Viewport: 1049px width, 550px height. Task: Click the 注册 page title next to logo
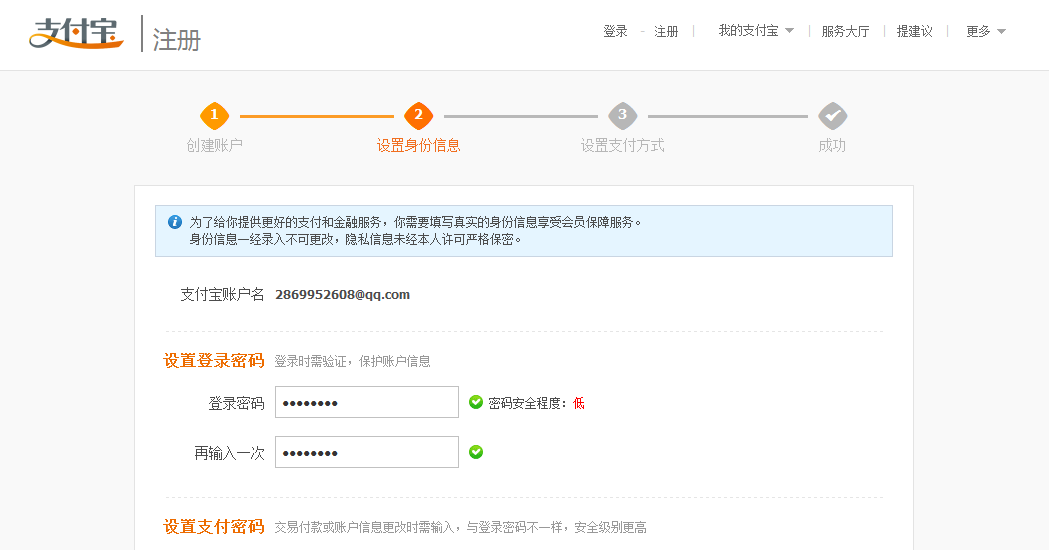coord(177,39)
